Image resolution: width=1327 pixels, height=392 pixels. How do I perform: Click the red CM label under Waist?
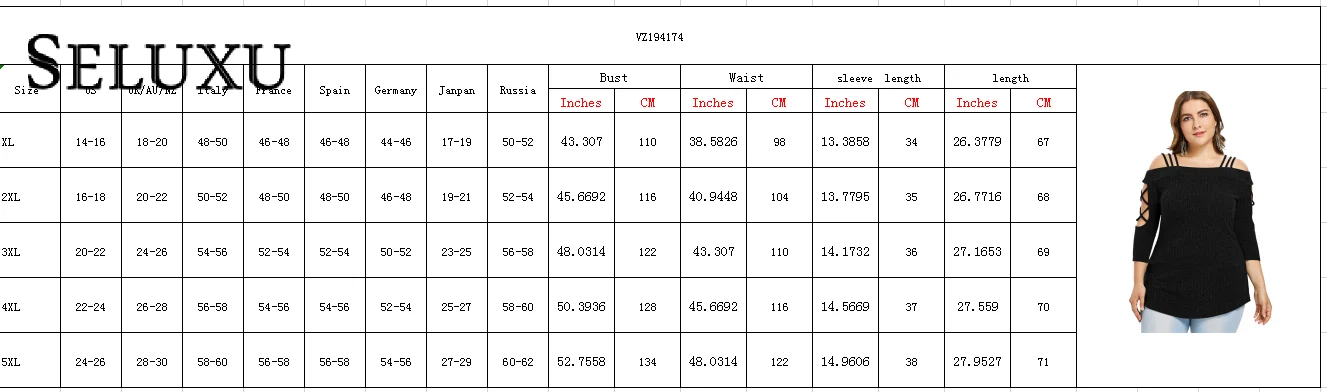click(x=779, y=102)
